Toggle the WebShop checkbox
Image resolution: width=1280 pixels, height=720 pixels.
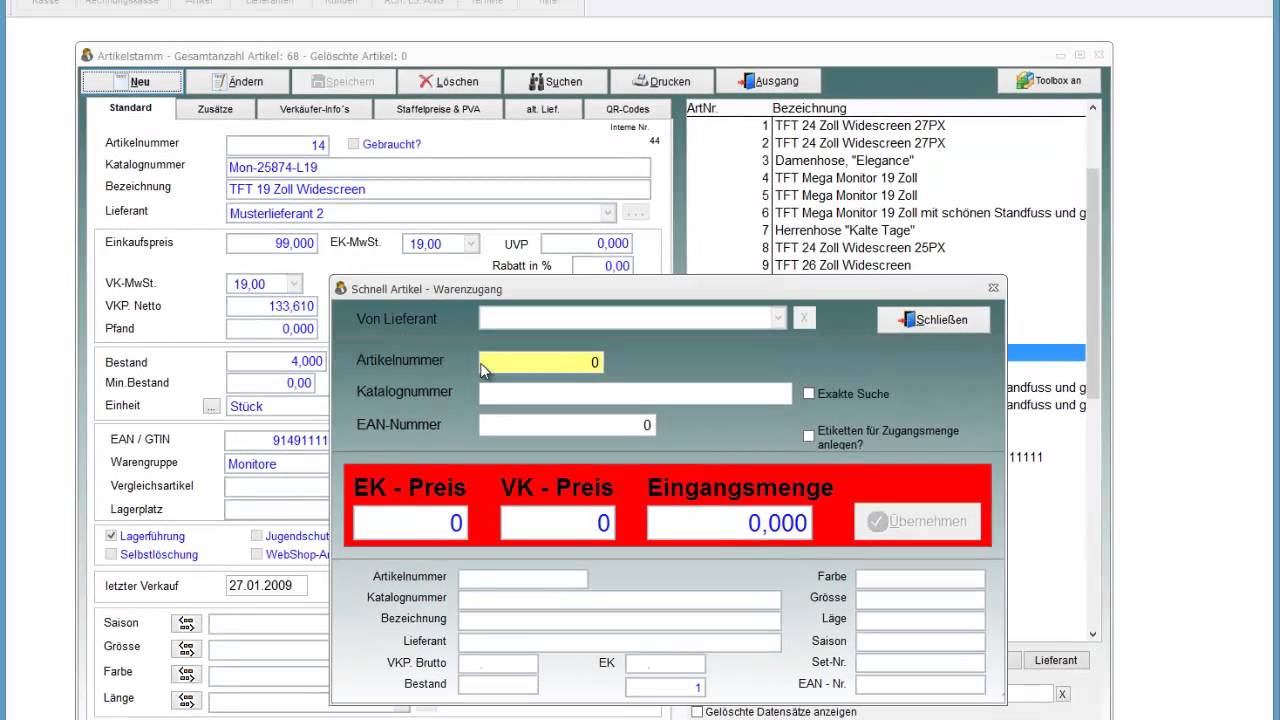click(x=257, y=554)
